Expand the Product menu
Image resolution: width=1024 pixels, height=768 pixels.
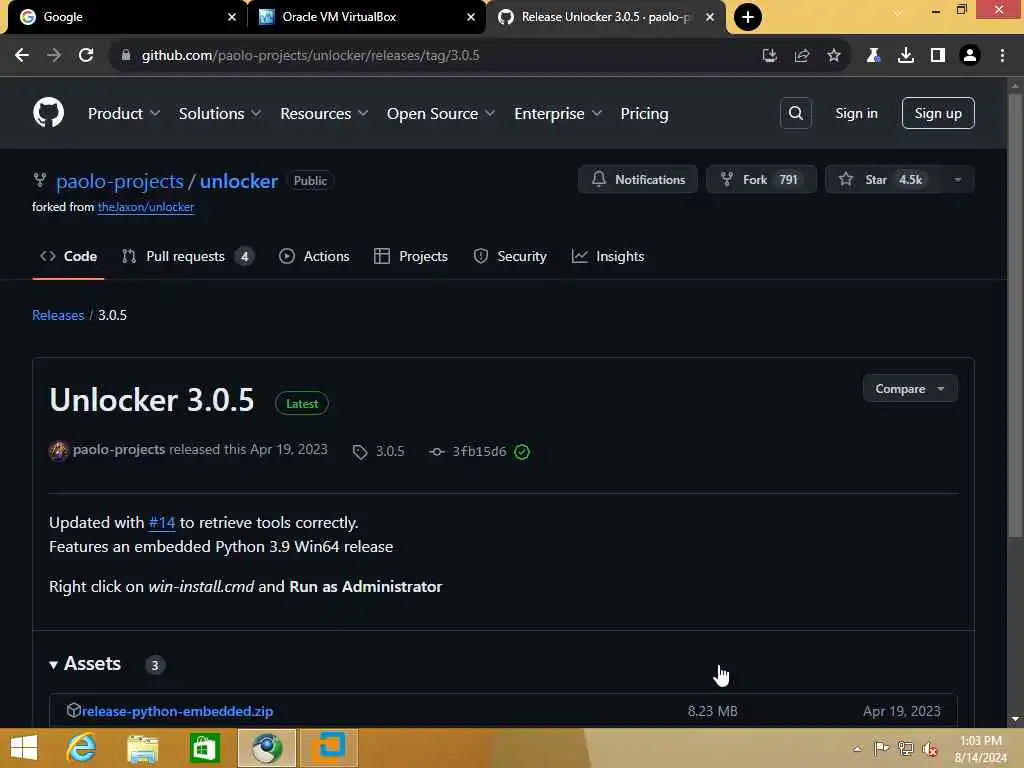click(124, 114)
